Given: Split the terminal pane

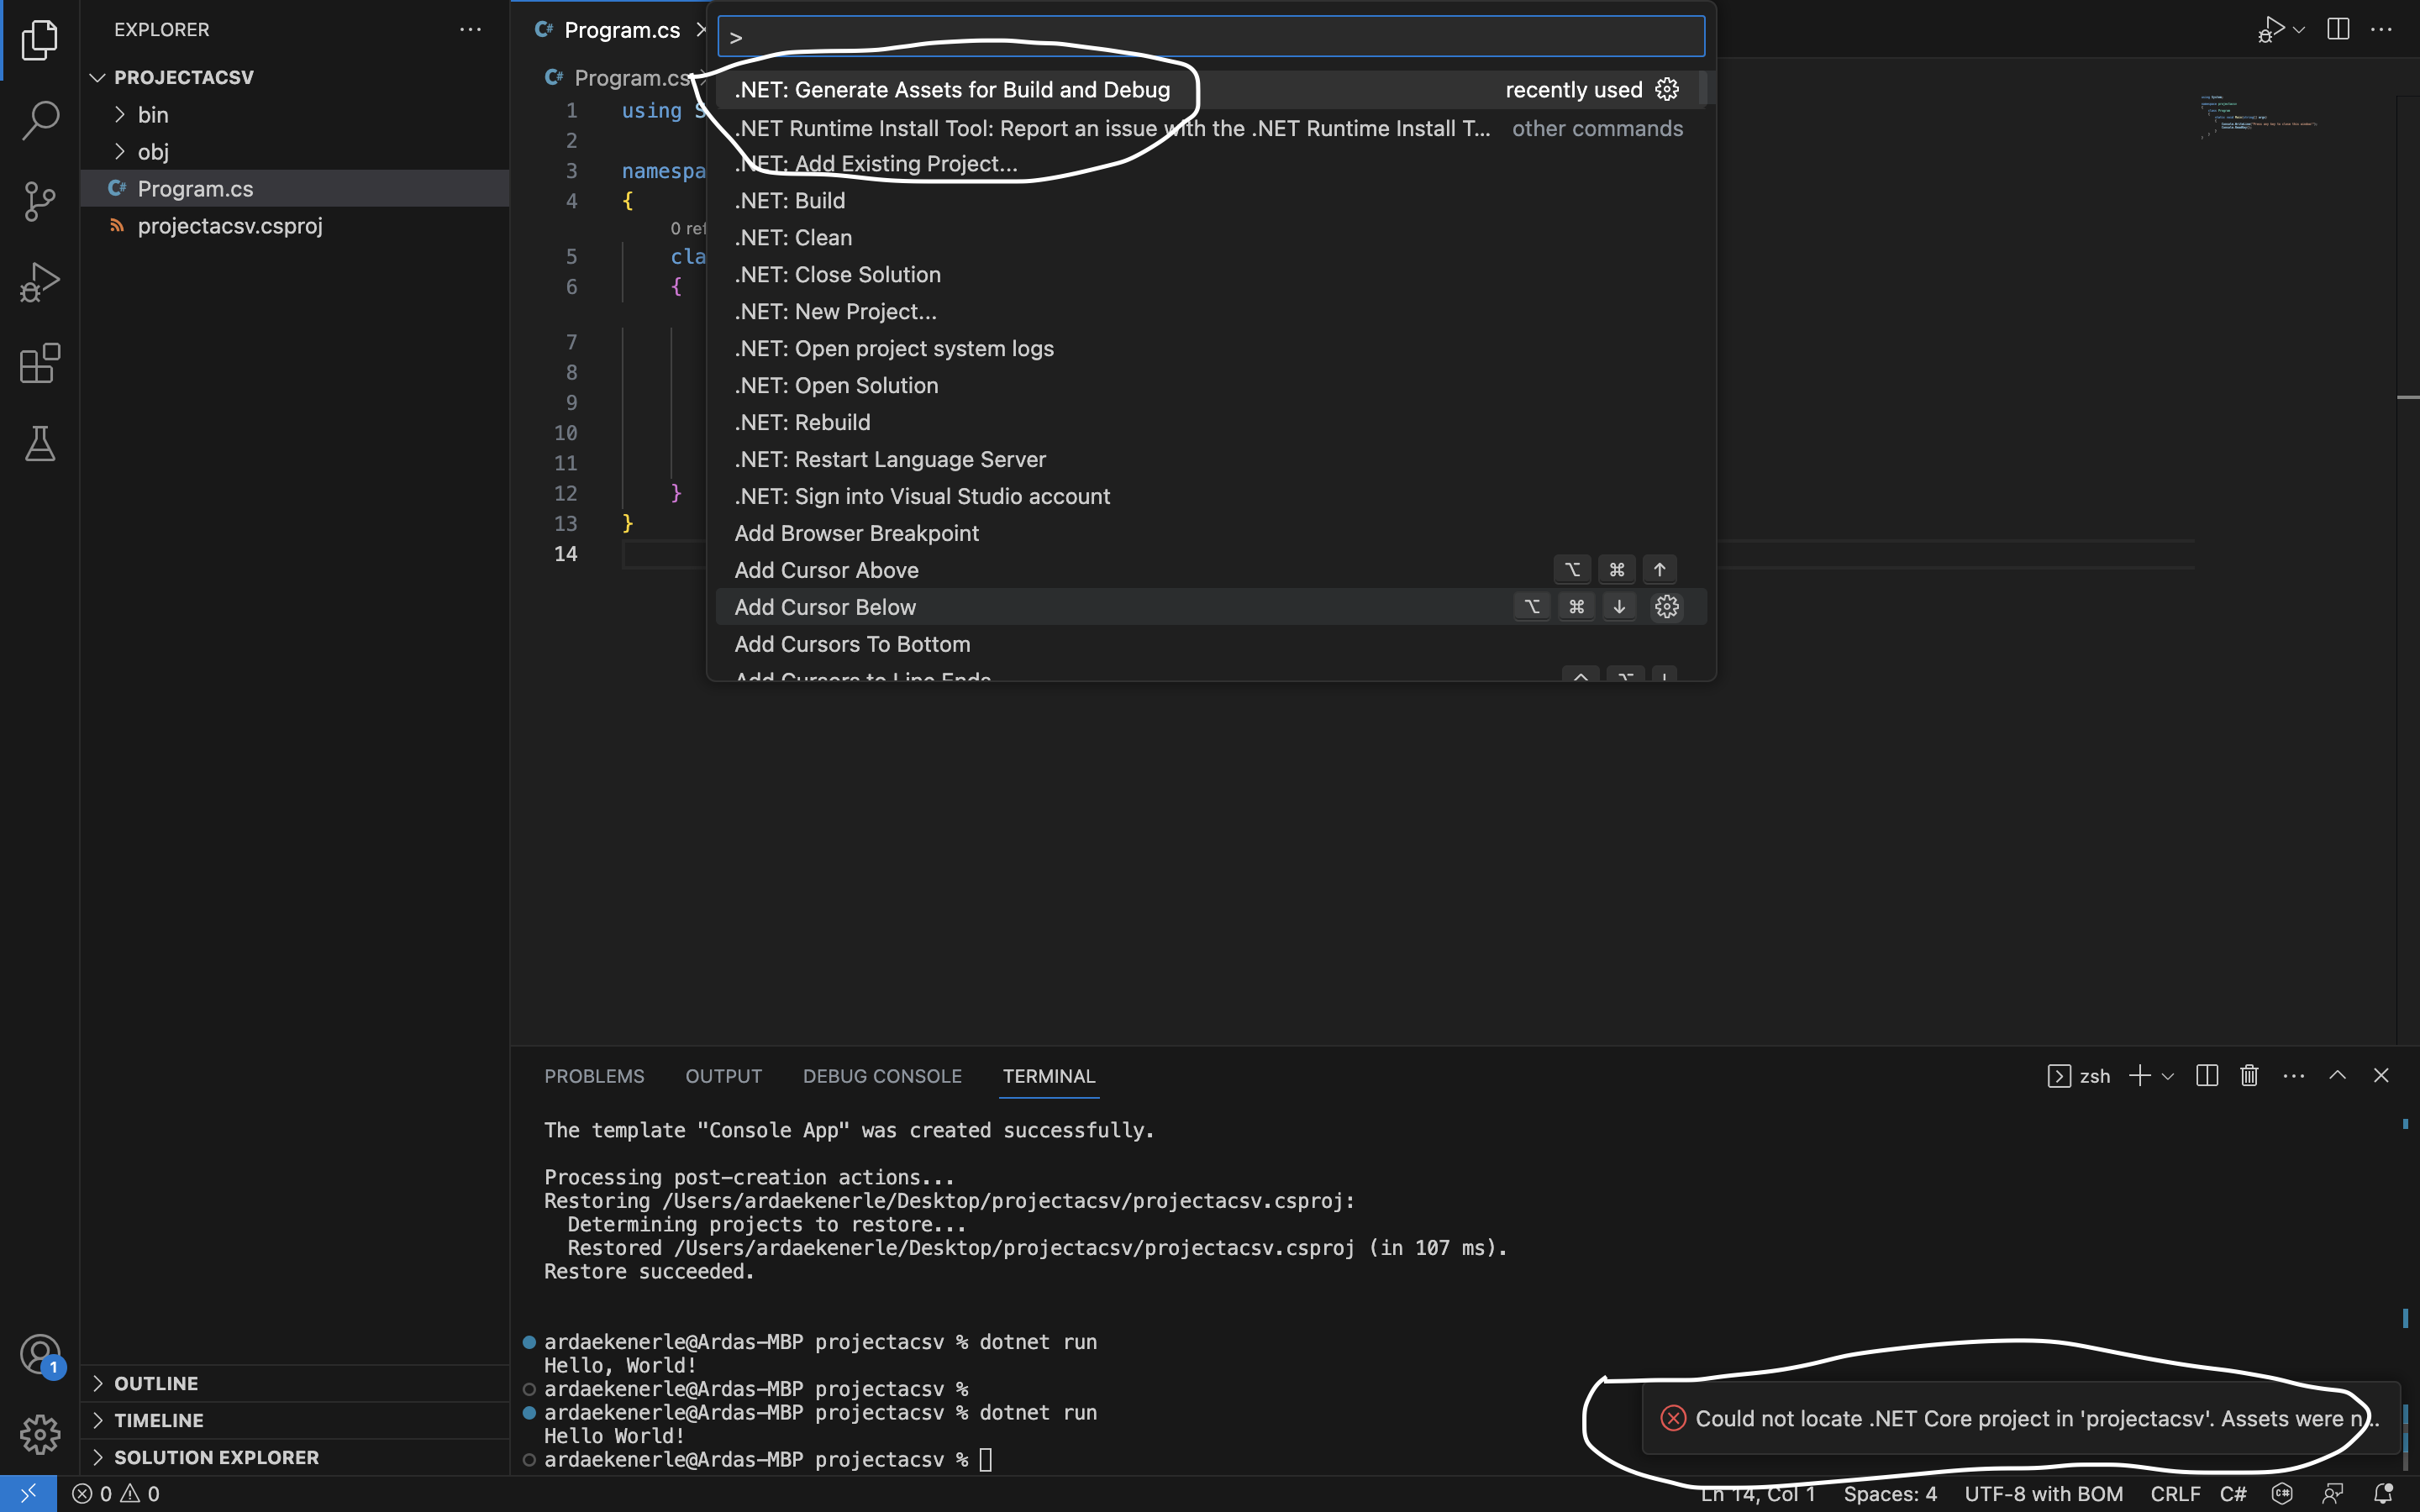Looking at the screenshot, I should [2206, 1075].
